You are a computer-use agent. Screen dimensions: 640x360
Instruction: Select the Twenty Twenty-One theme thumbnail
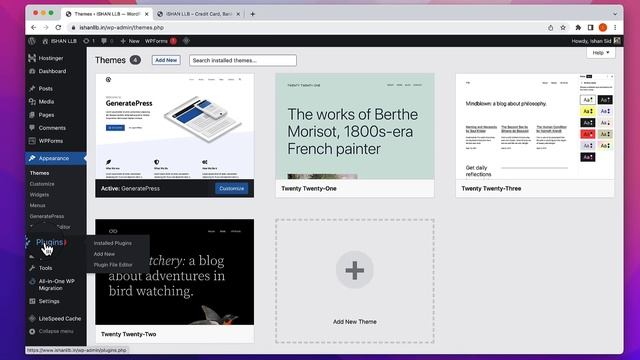click(355, 127)
